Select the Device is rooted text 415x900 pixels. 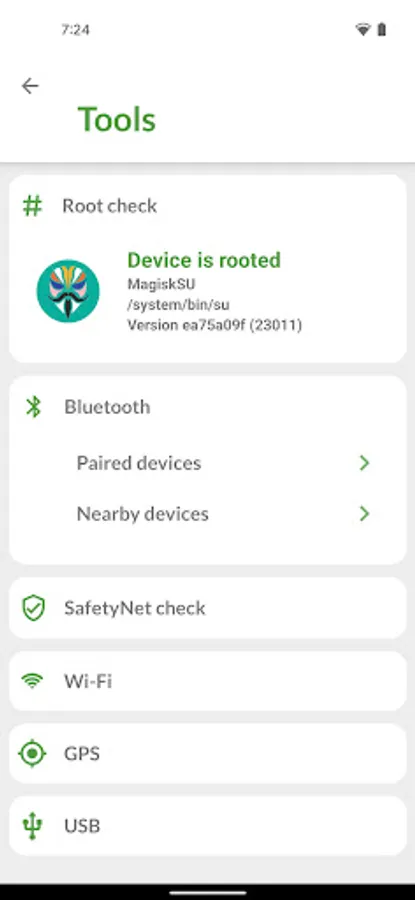[x=204, y=260]
